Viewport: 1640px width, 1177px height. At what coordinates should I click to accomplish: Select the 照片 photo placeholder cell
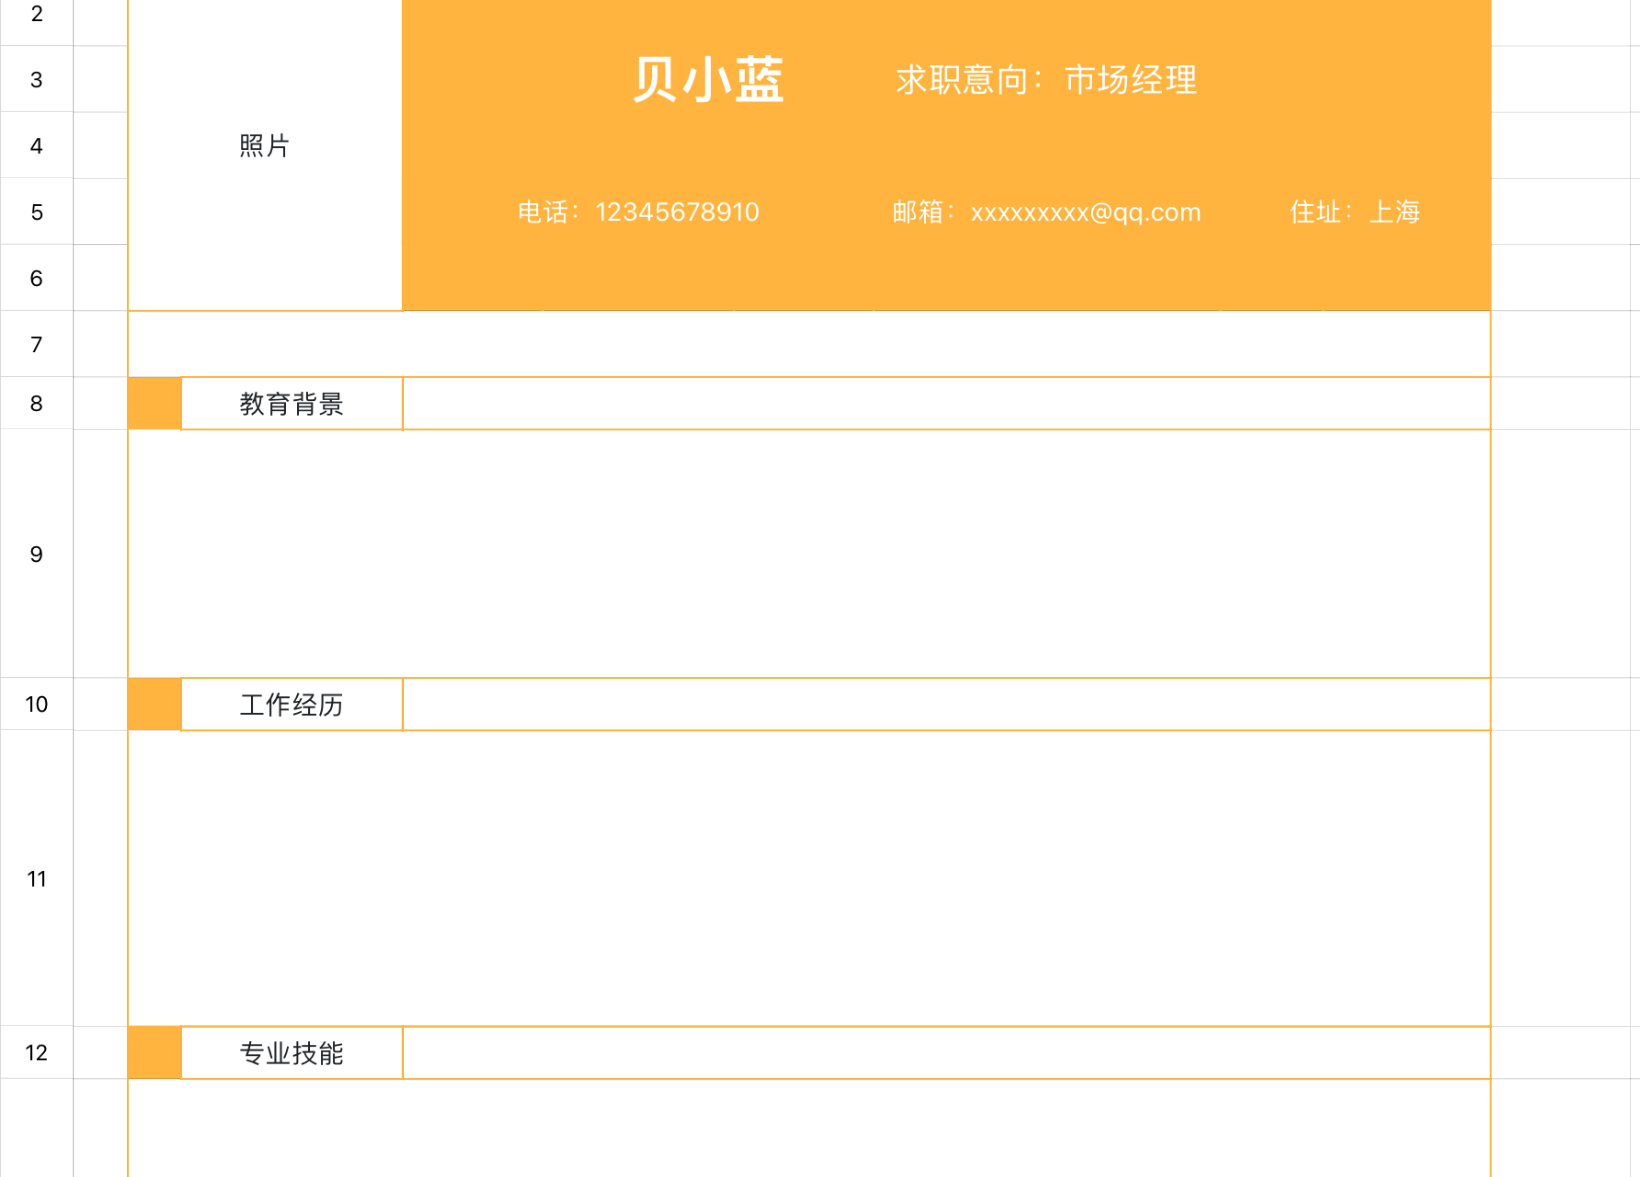265,146
